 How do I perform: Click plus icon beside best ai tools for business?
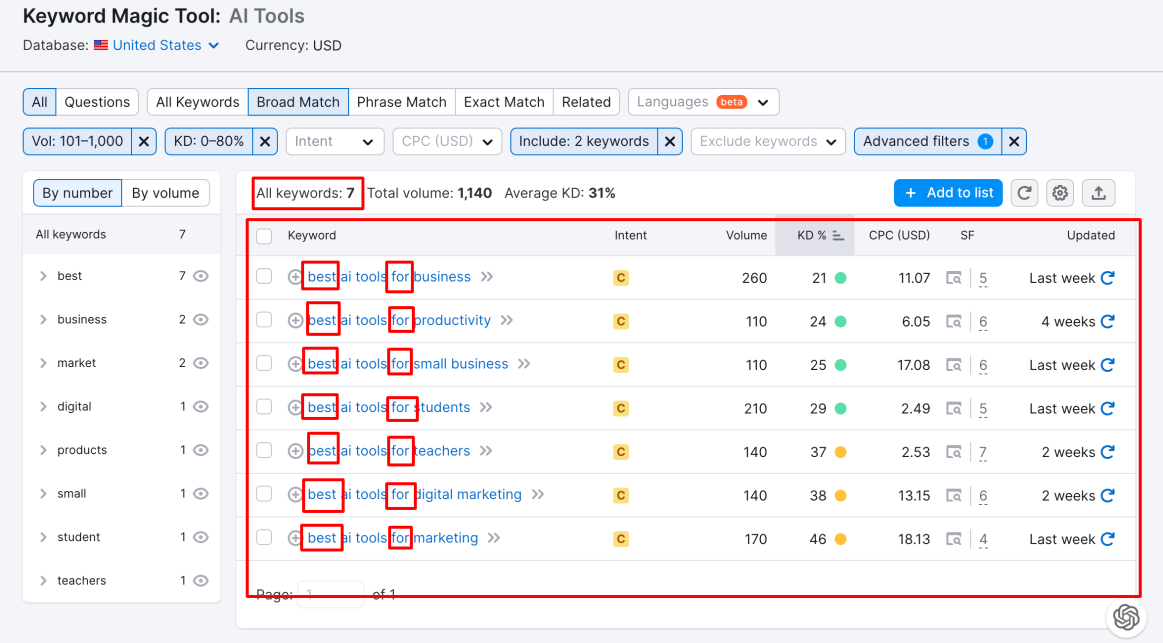point(295,277)
